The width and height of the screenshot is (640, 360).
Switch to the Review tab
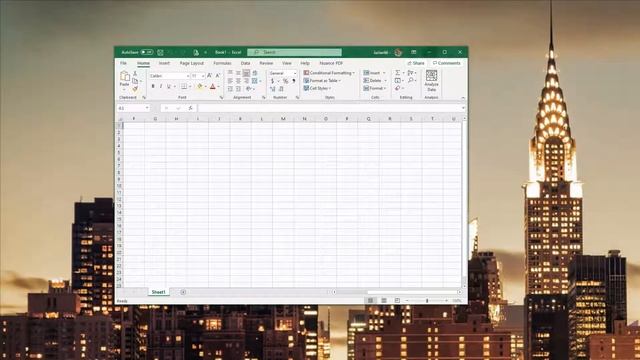click(266, 63)
